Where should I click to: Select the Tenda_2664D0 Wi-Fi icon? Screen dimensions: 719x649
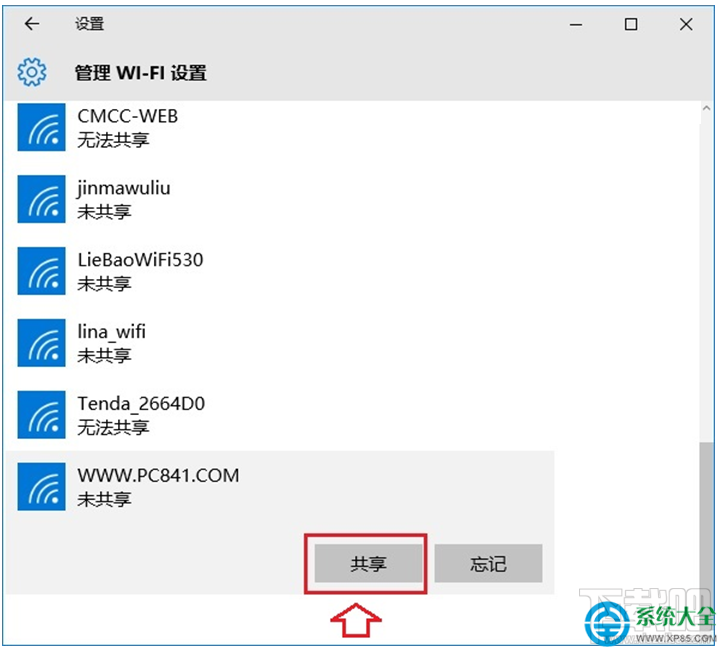point(41,415)
